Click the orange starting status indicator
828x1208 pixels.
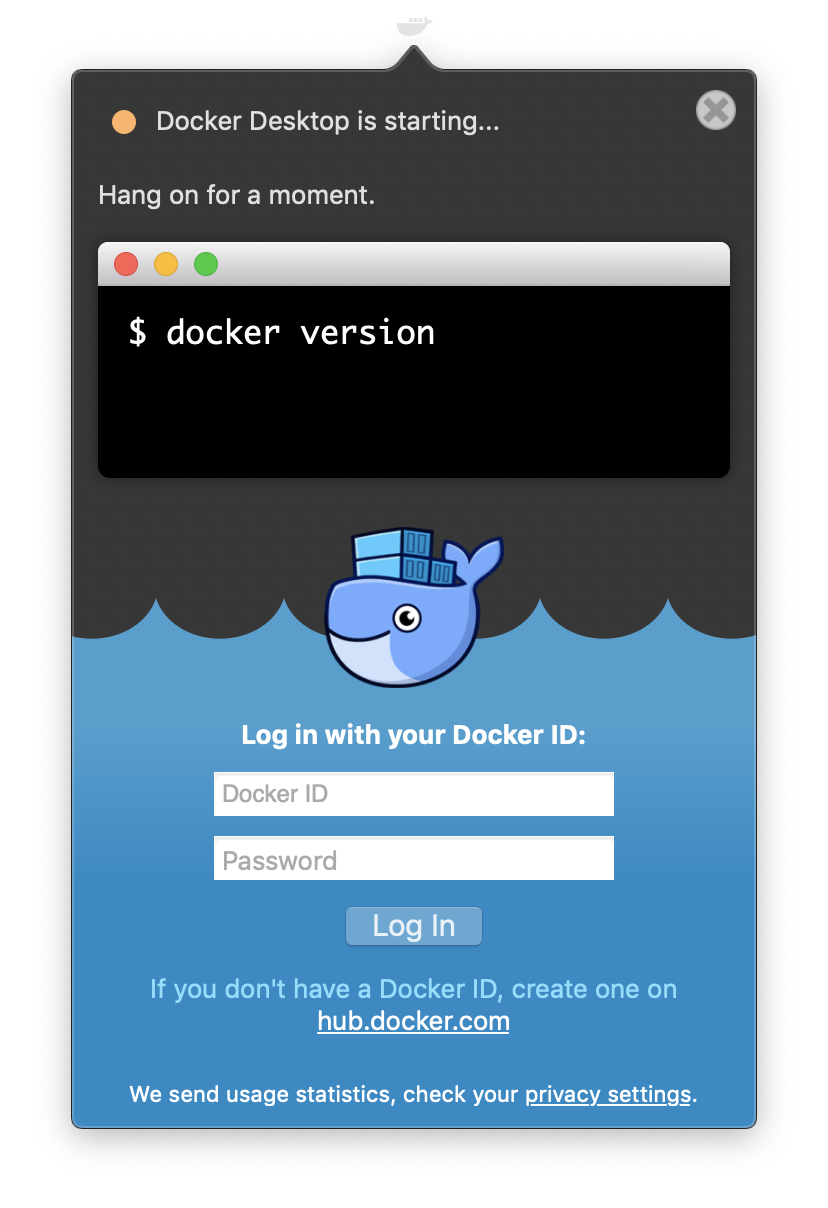(124, 122)
